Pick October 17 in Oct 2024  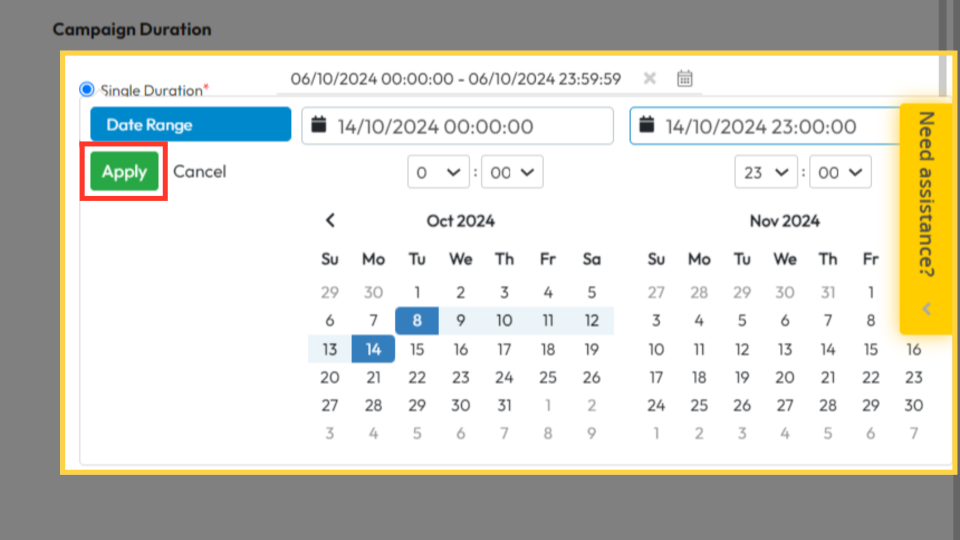coord(504,349)
